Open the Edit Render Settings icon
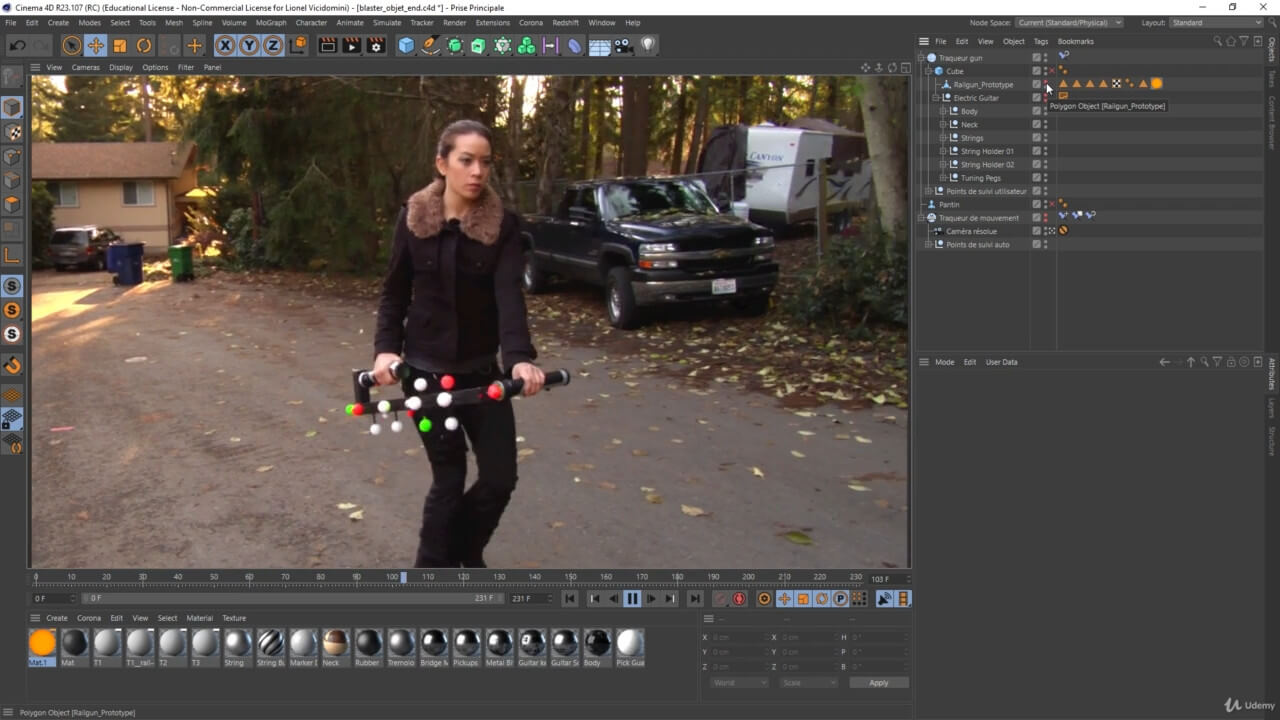Viewport: 1280px width, 720px height. point(376,45)
